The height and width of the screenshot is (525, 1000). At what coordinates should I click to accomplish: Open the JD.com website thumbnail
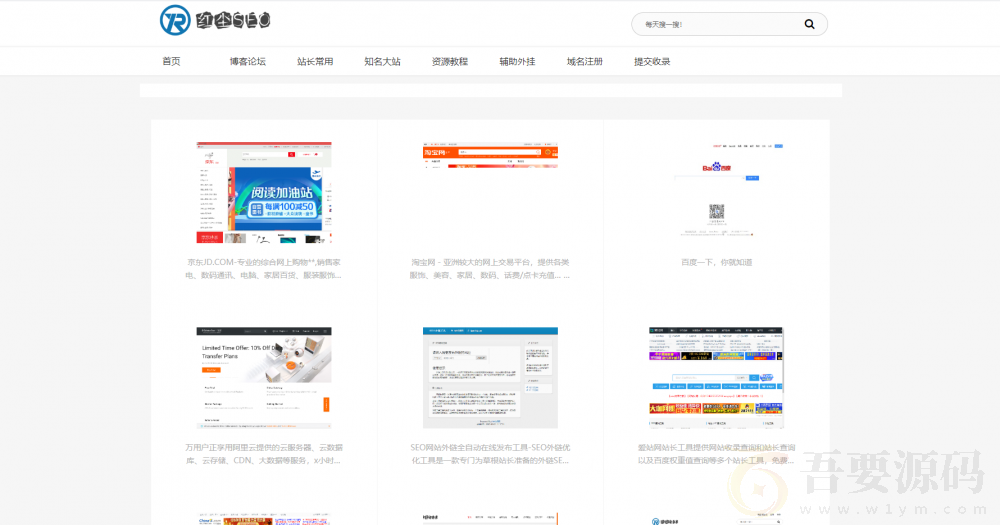pyautogui.click(x=264, y=192)
